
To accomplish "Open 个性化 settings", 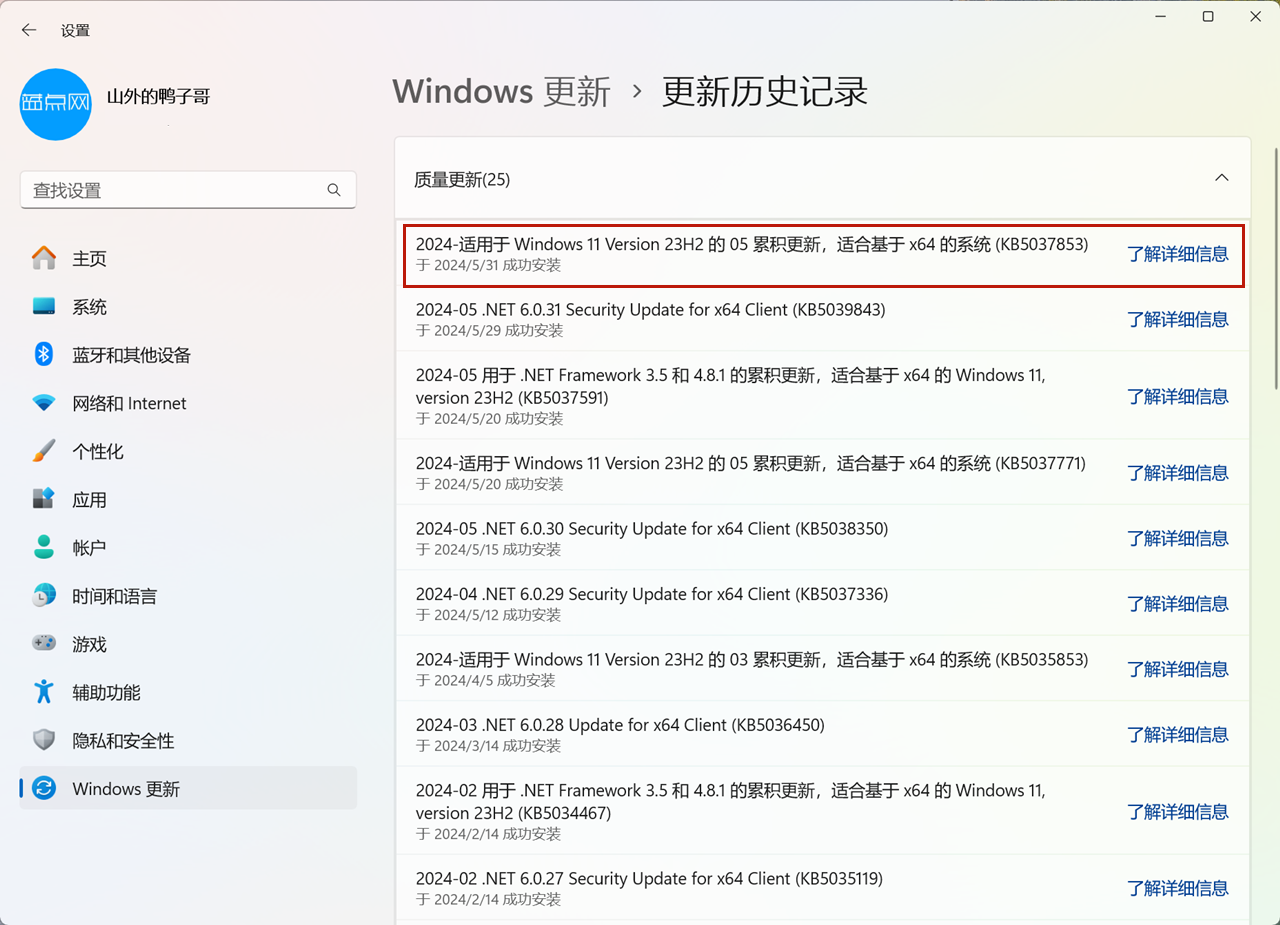I will tap(188, 451).
